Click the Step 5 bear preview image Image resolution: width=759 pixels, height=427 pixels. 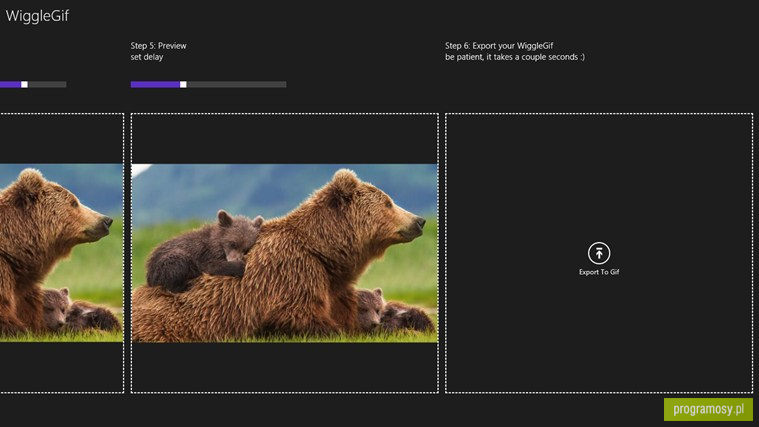285,253
